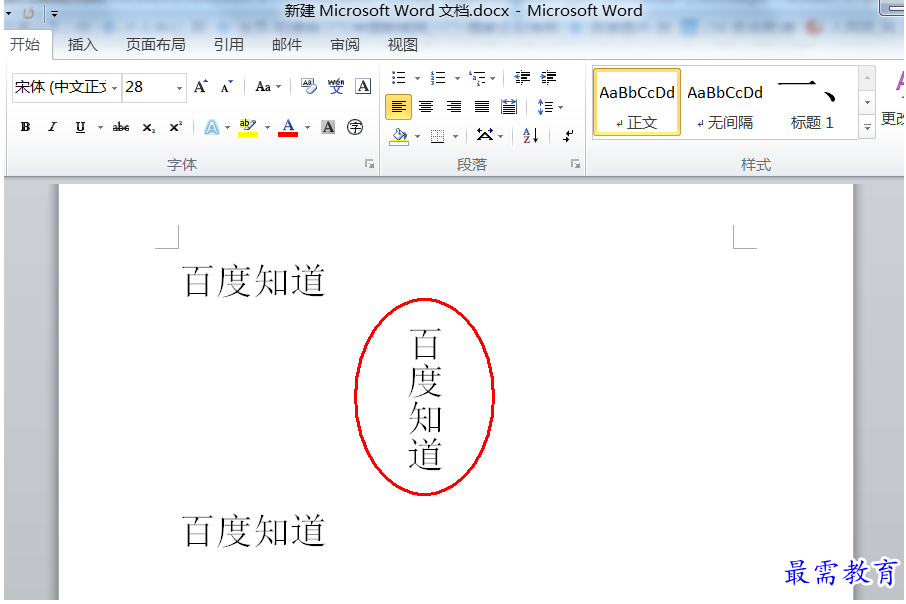Expand the underline style dropdown arrow

coord(100,128)
